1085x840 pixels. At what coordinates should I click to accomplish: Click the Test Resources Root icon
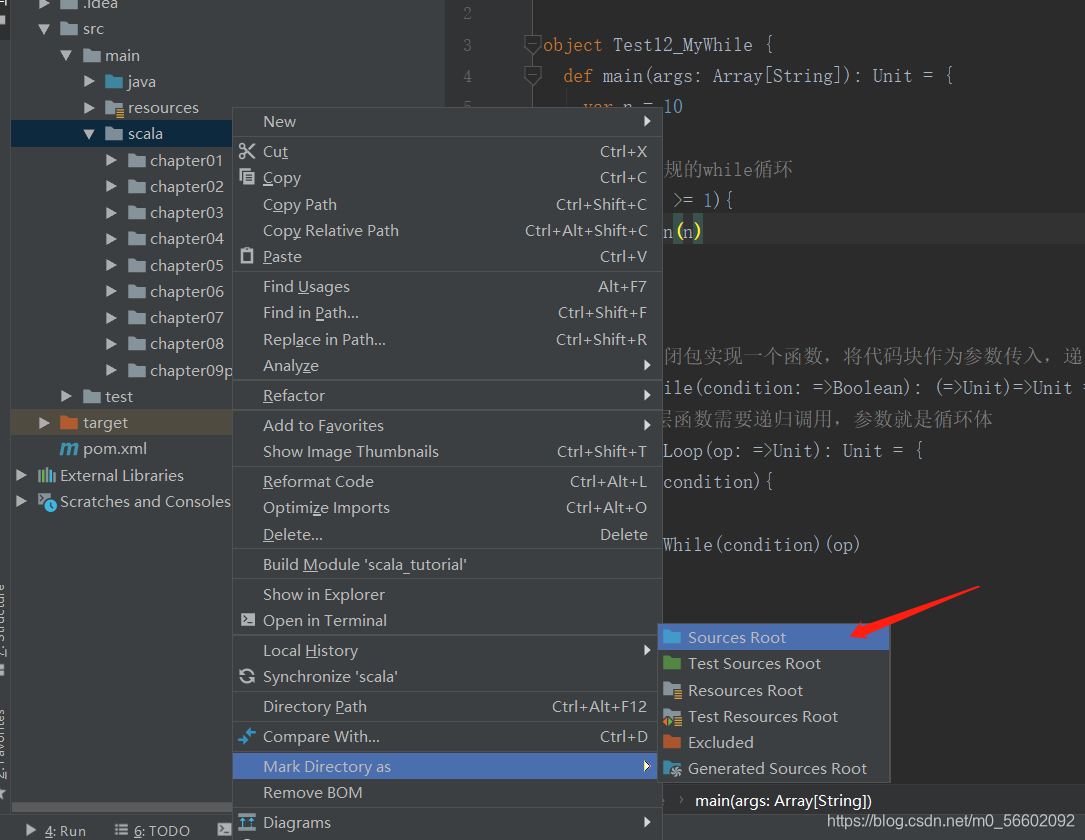[x=673, y=716]
